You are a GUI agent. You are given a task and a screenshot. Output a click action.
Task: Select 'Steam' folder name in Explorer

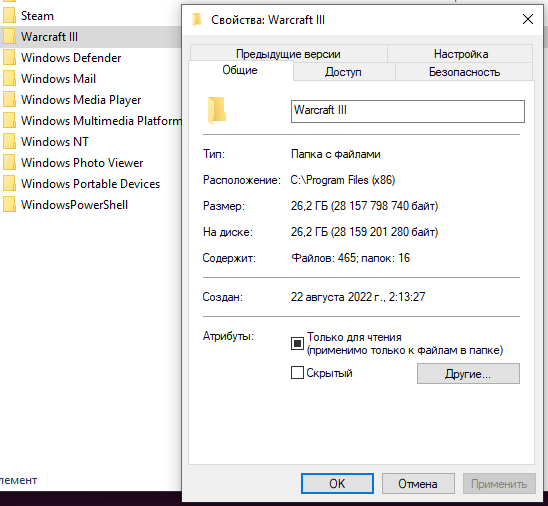tap(37, 16)
